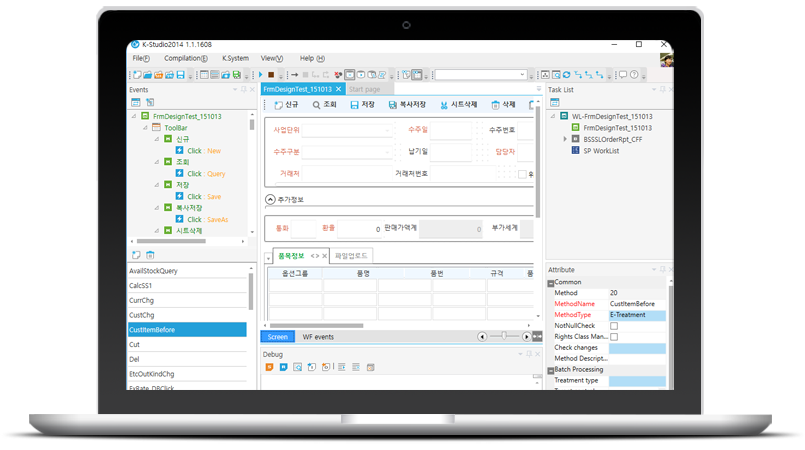Click the 조회 (Query) magnifier icon

(315, 104)
